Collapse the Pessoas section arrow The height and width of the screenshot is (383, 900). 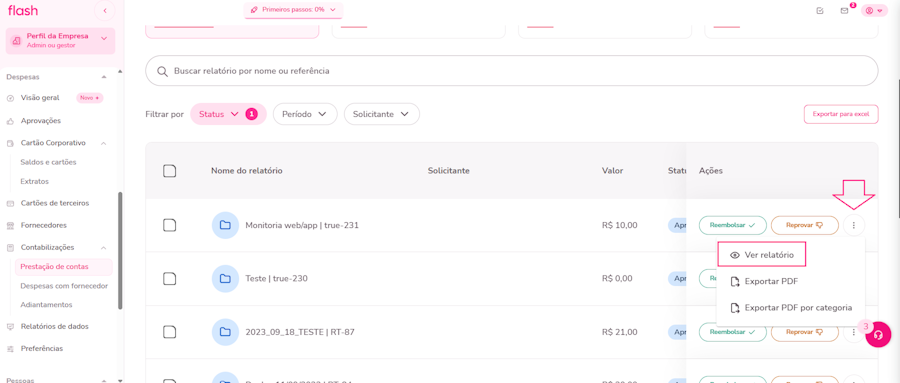point(104,381)
